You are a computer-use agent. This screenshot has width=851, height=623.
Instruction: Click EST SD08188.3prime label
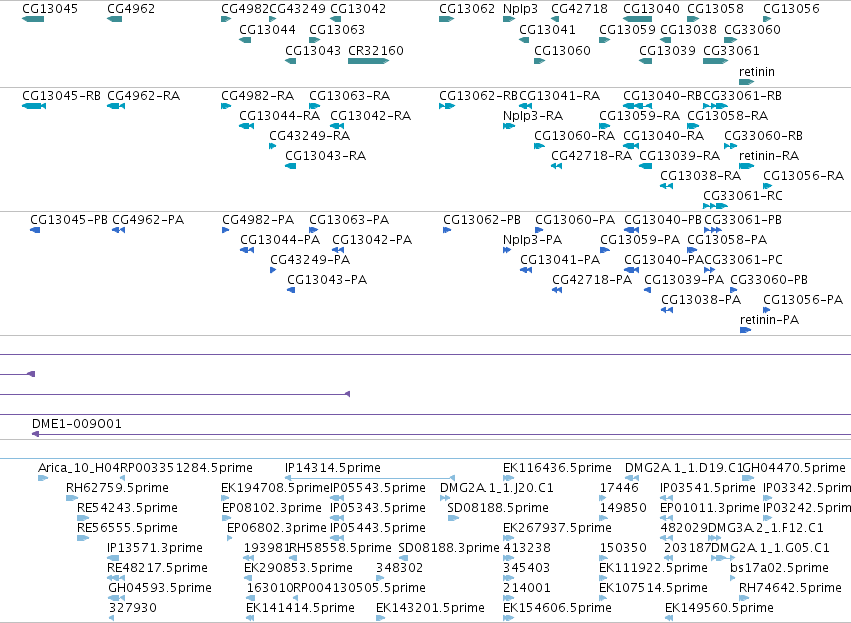tap(449, 548)
